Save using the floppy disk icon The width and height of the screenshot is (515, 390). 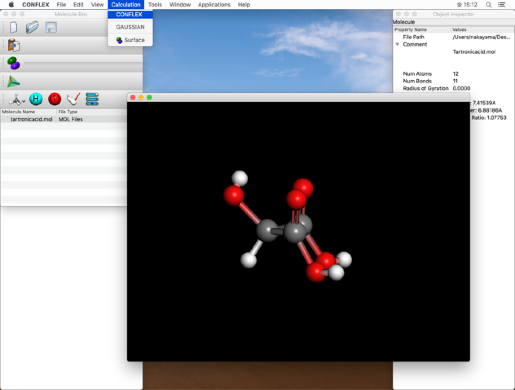[x=51, y=27]
